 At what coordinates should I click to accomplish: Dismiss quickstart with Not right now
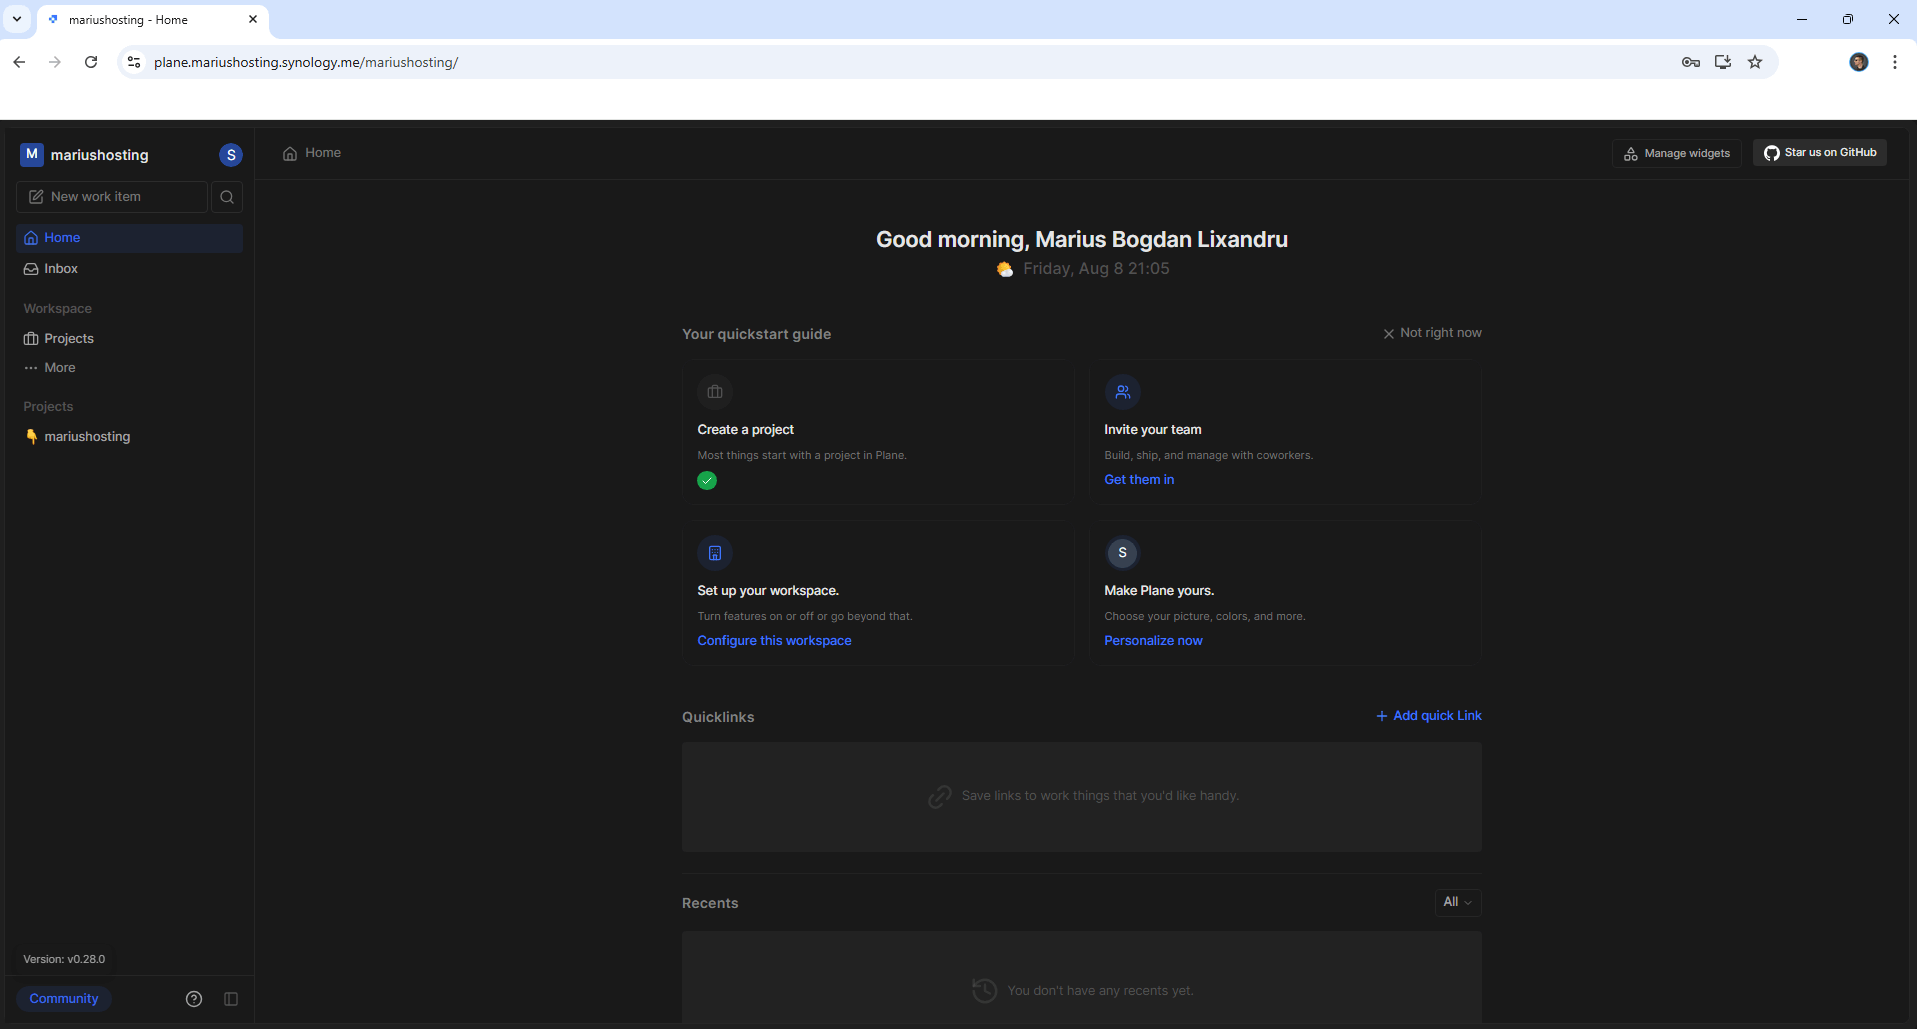[x=1432, y=333]
